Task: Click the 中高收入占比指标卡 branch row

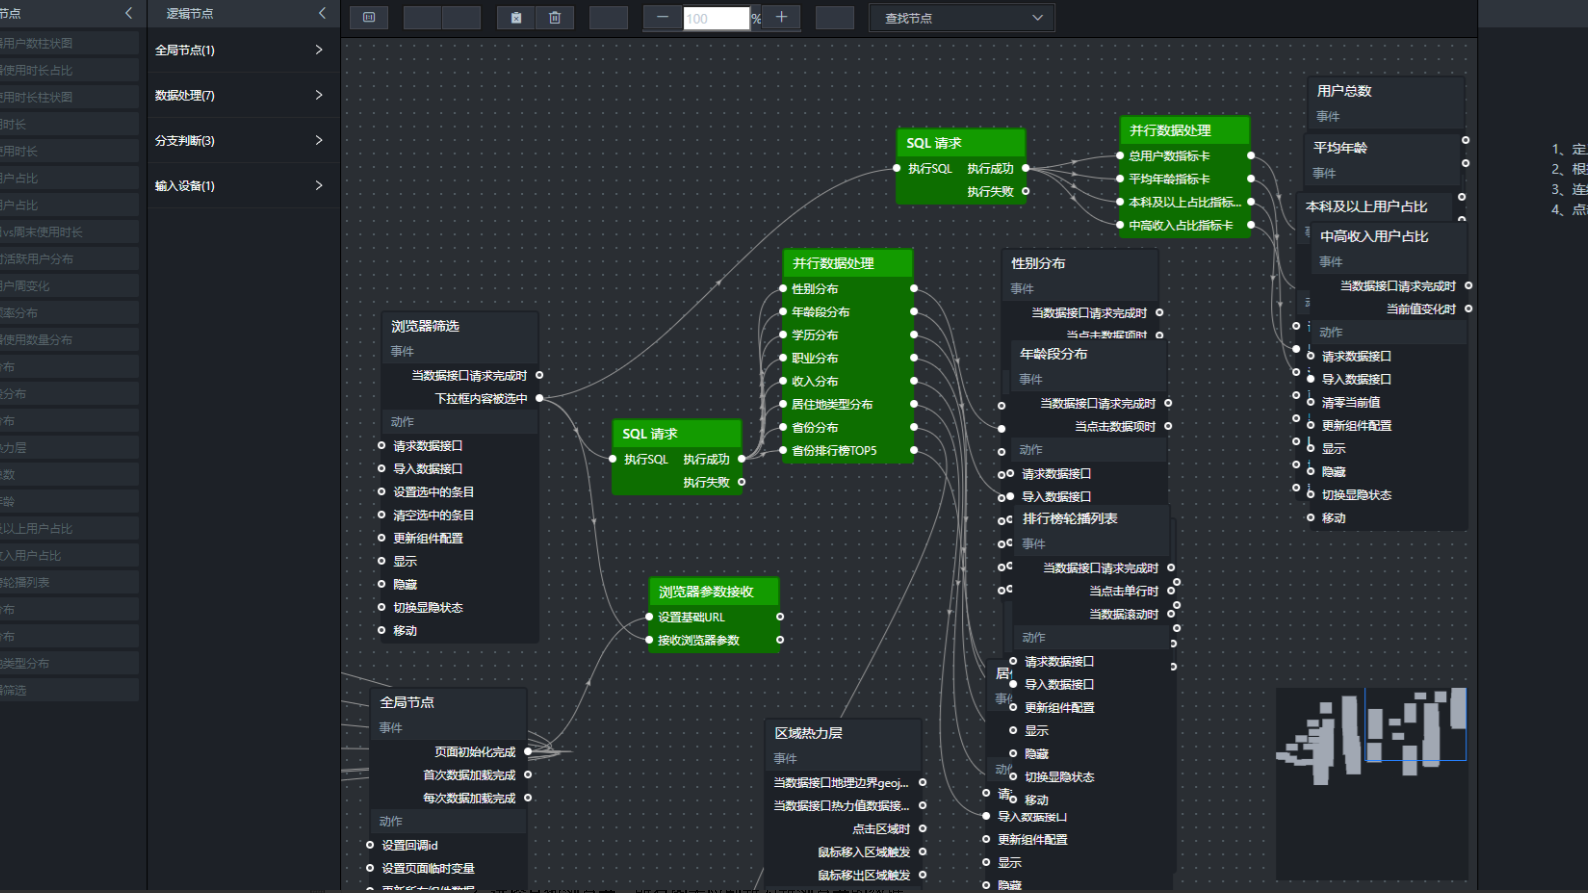Action: pos(1185,226)
